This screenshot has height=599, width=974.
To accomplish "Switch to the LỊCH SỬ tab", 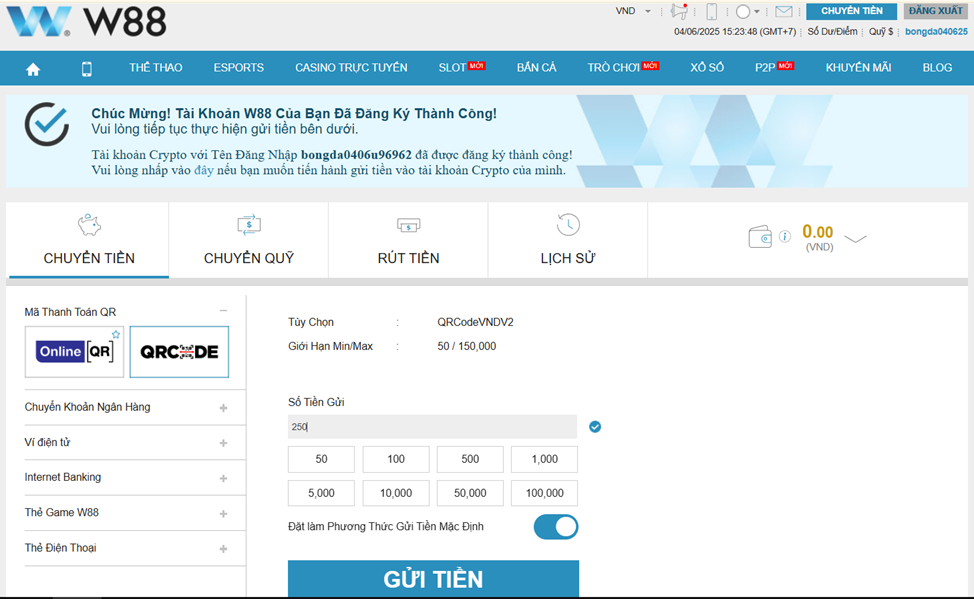I will pyautogui.click(x=568, y=240).
